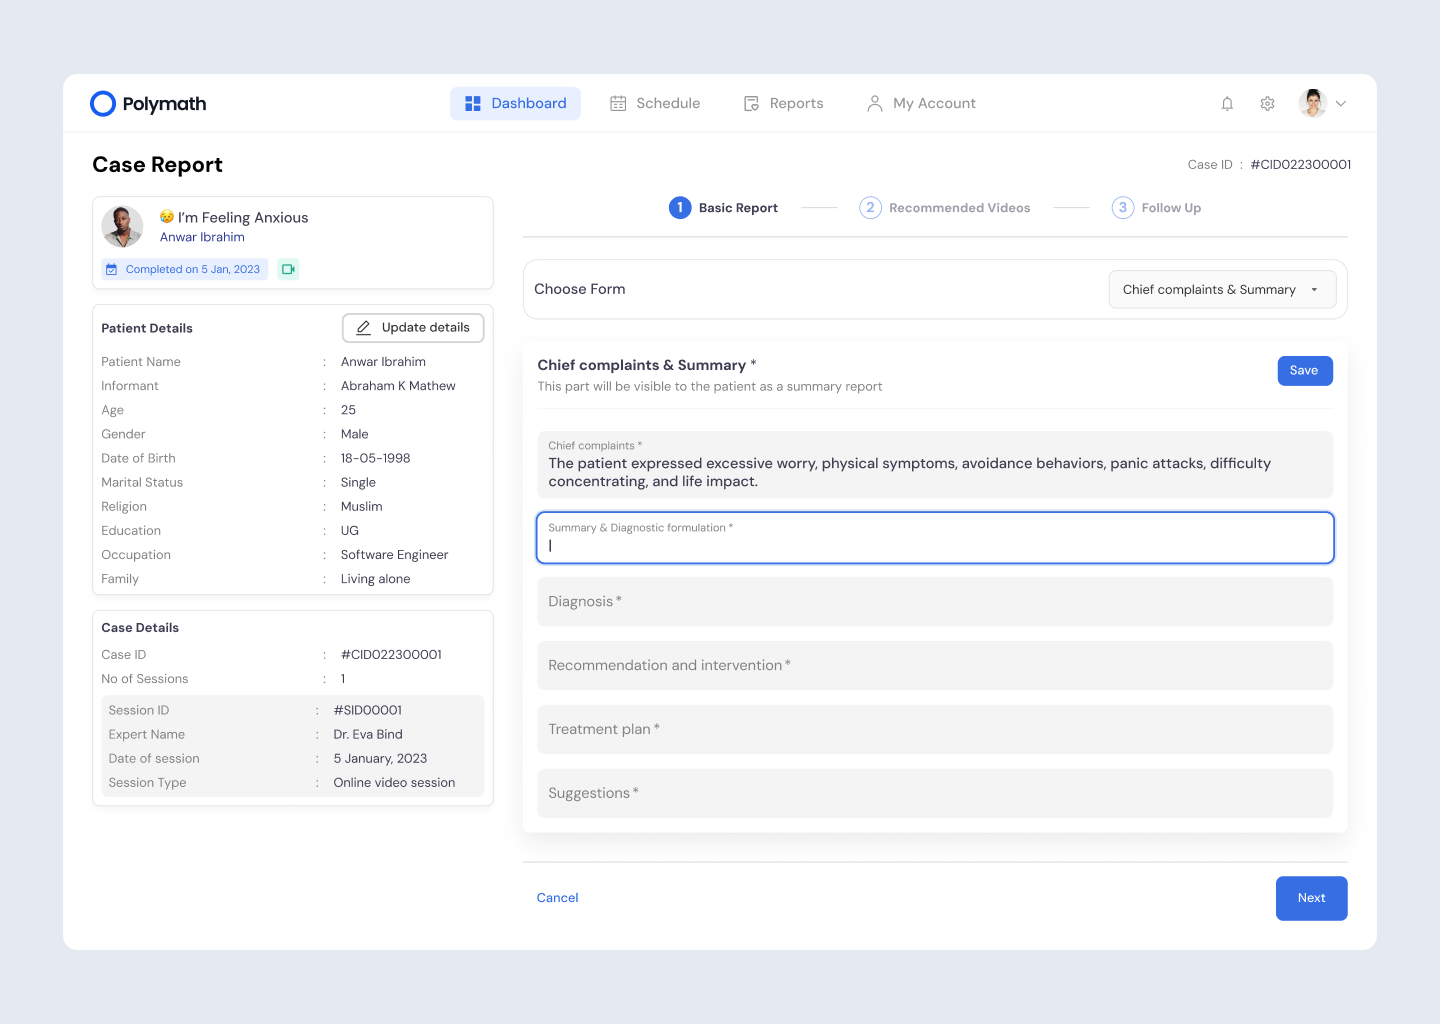Viewport: 1440px width, 1024px height.
Task: Select the Dashboard tab
Action: (x=515, y=104)
